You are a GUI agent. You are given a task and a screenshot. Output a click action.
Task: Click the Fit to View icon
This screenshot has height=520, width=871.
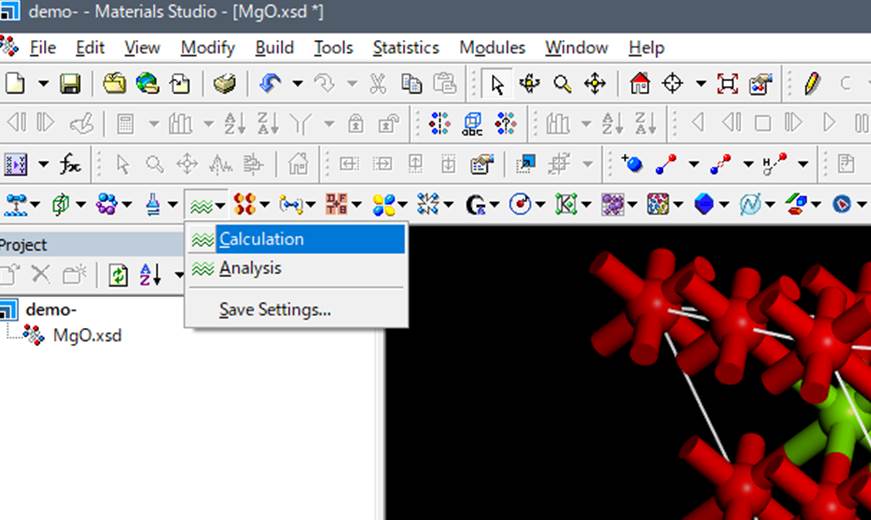(728, 84)
